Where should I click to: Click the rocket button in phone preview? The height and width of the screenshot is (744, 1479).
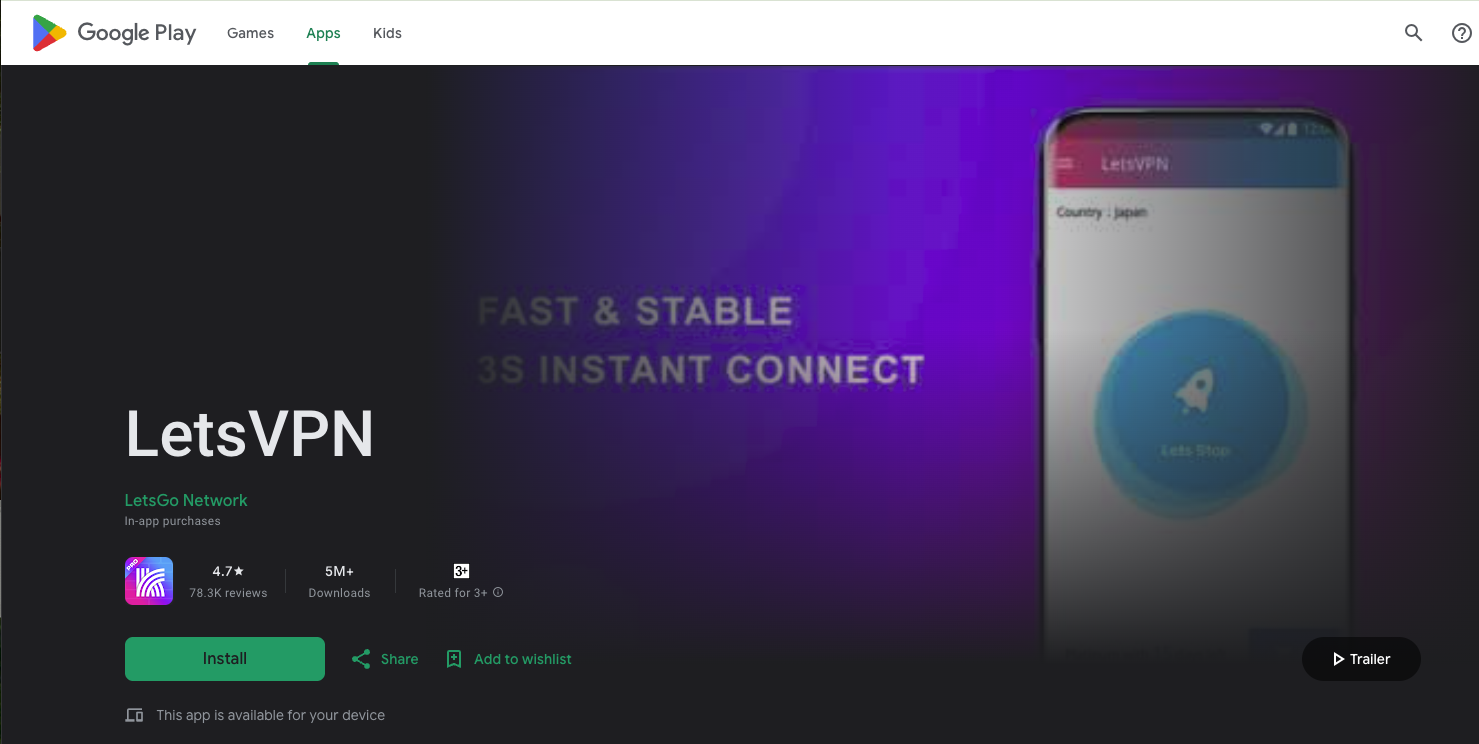(1195, 414)
